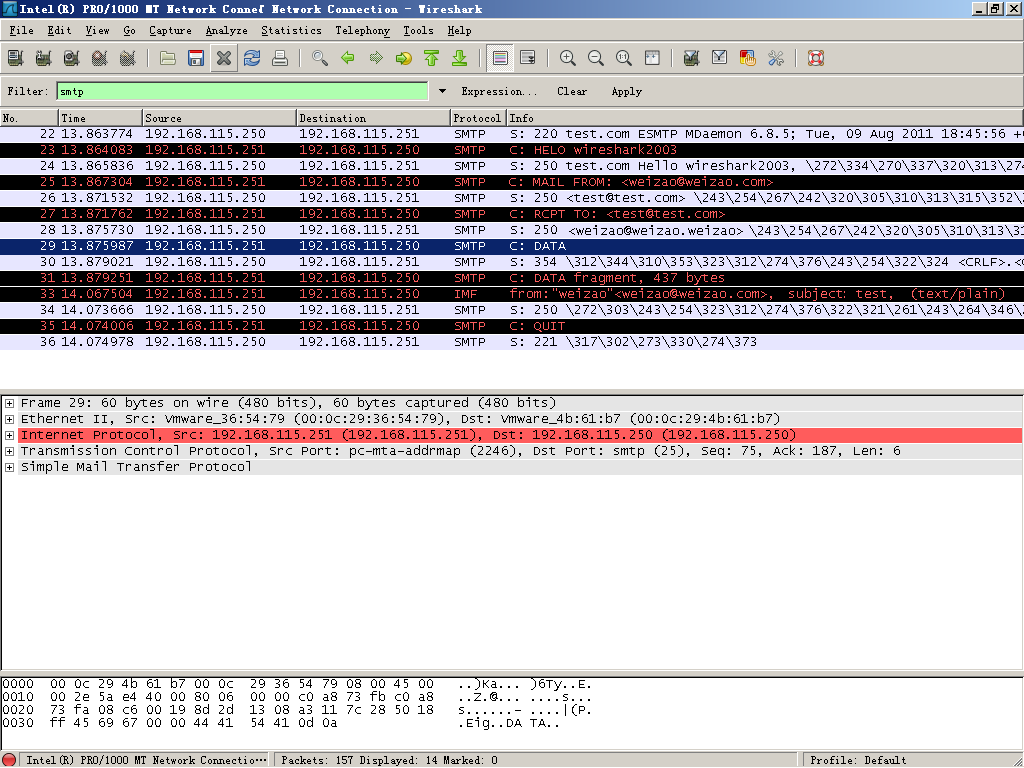
Task: Open coloring rules icon
Action: pos(747,58)
